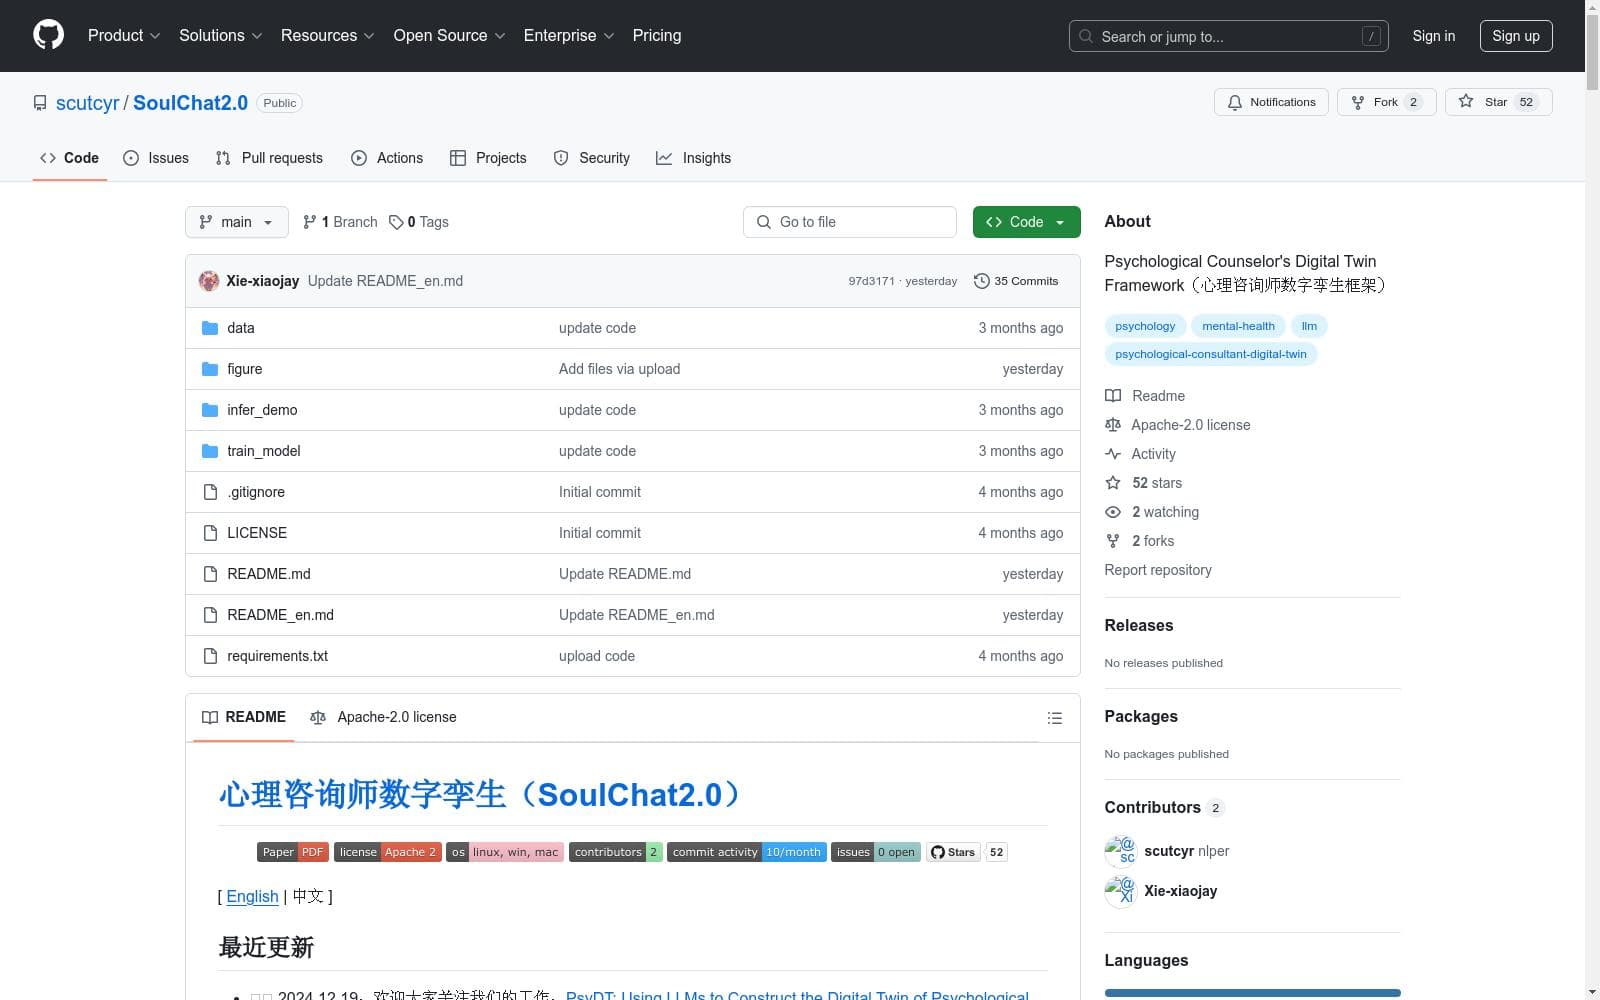
Task: Click the tag icon beside 0 Tags
Action: coord(396,222)
